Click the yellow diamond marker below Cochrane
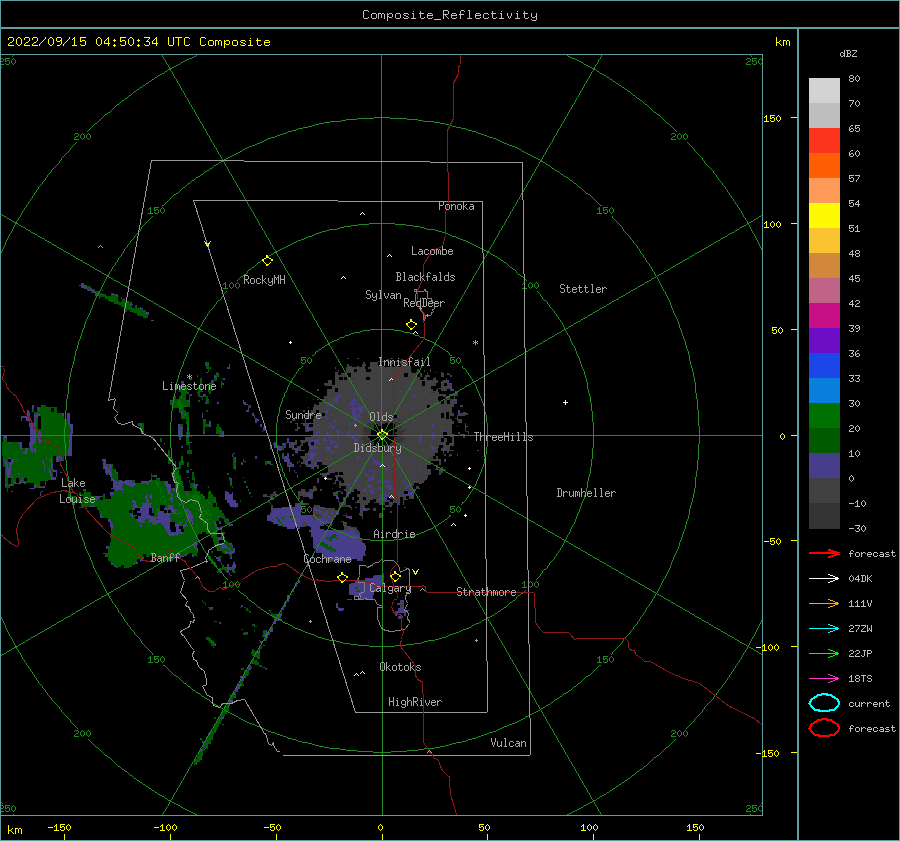Image resolution: width=900 pixels, height=841 pixels. 342,577
